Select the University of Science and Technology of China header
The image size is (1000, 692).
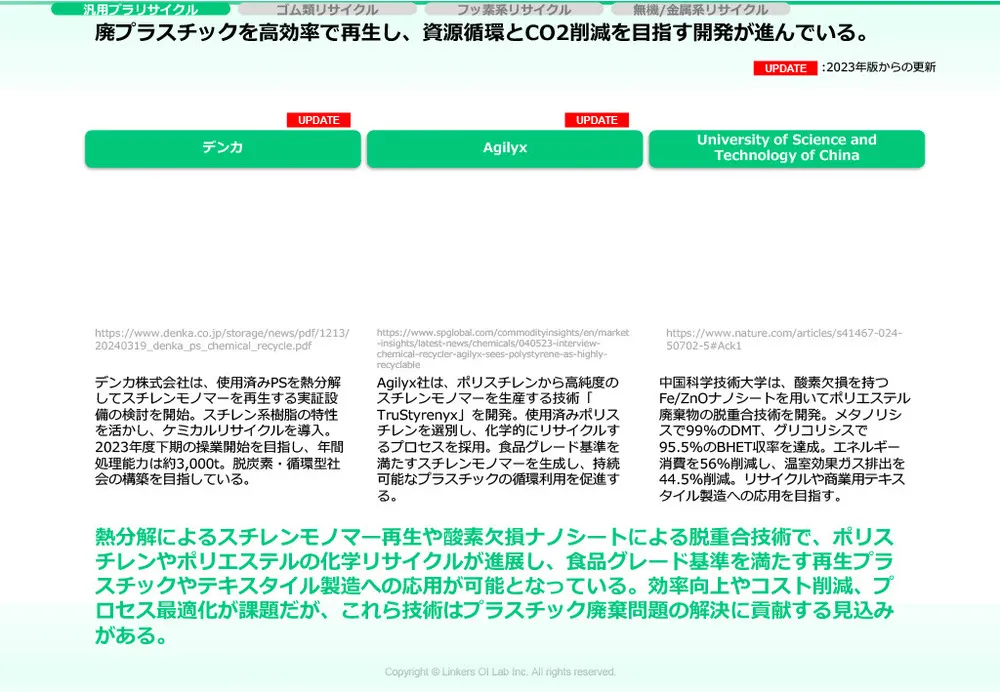pos(786,148)
